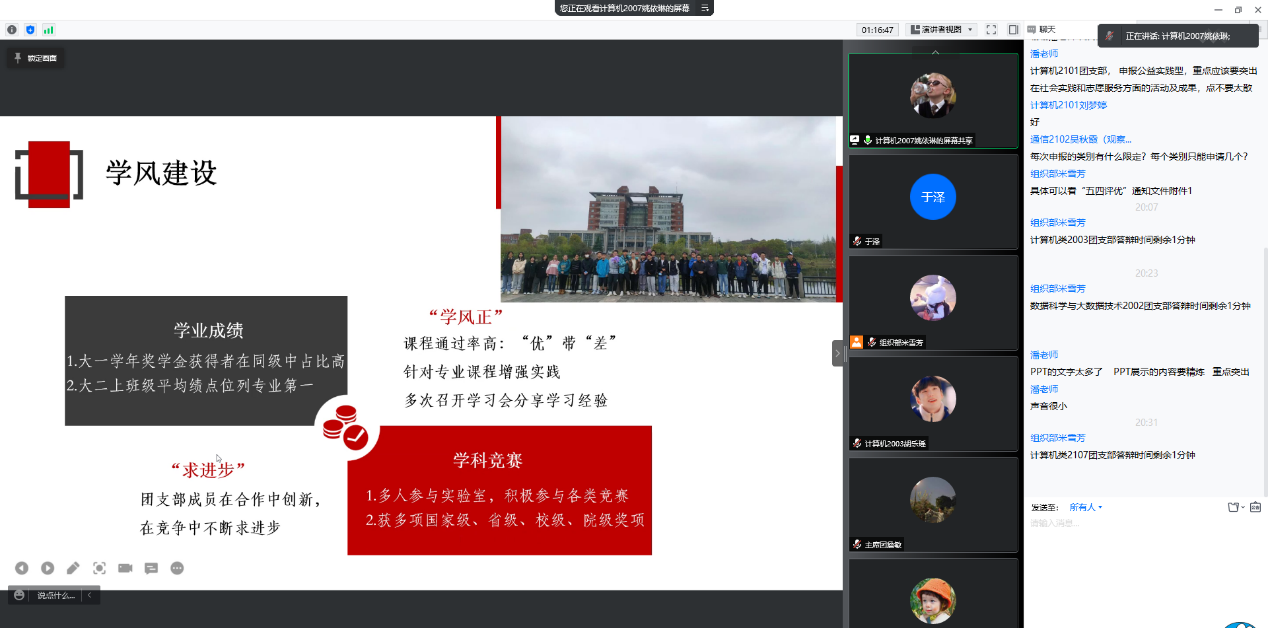Open the blue security shield icon
The image size is (1268, 628).
[x=30, y=30]
